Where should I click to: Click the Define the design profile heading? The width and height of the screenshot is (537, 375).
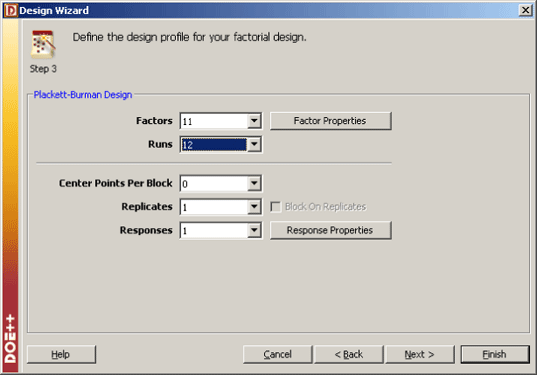pyautogui.click(x=189, y=37)
